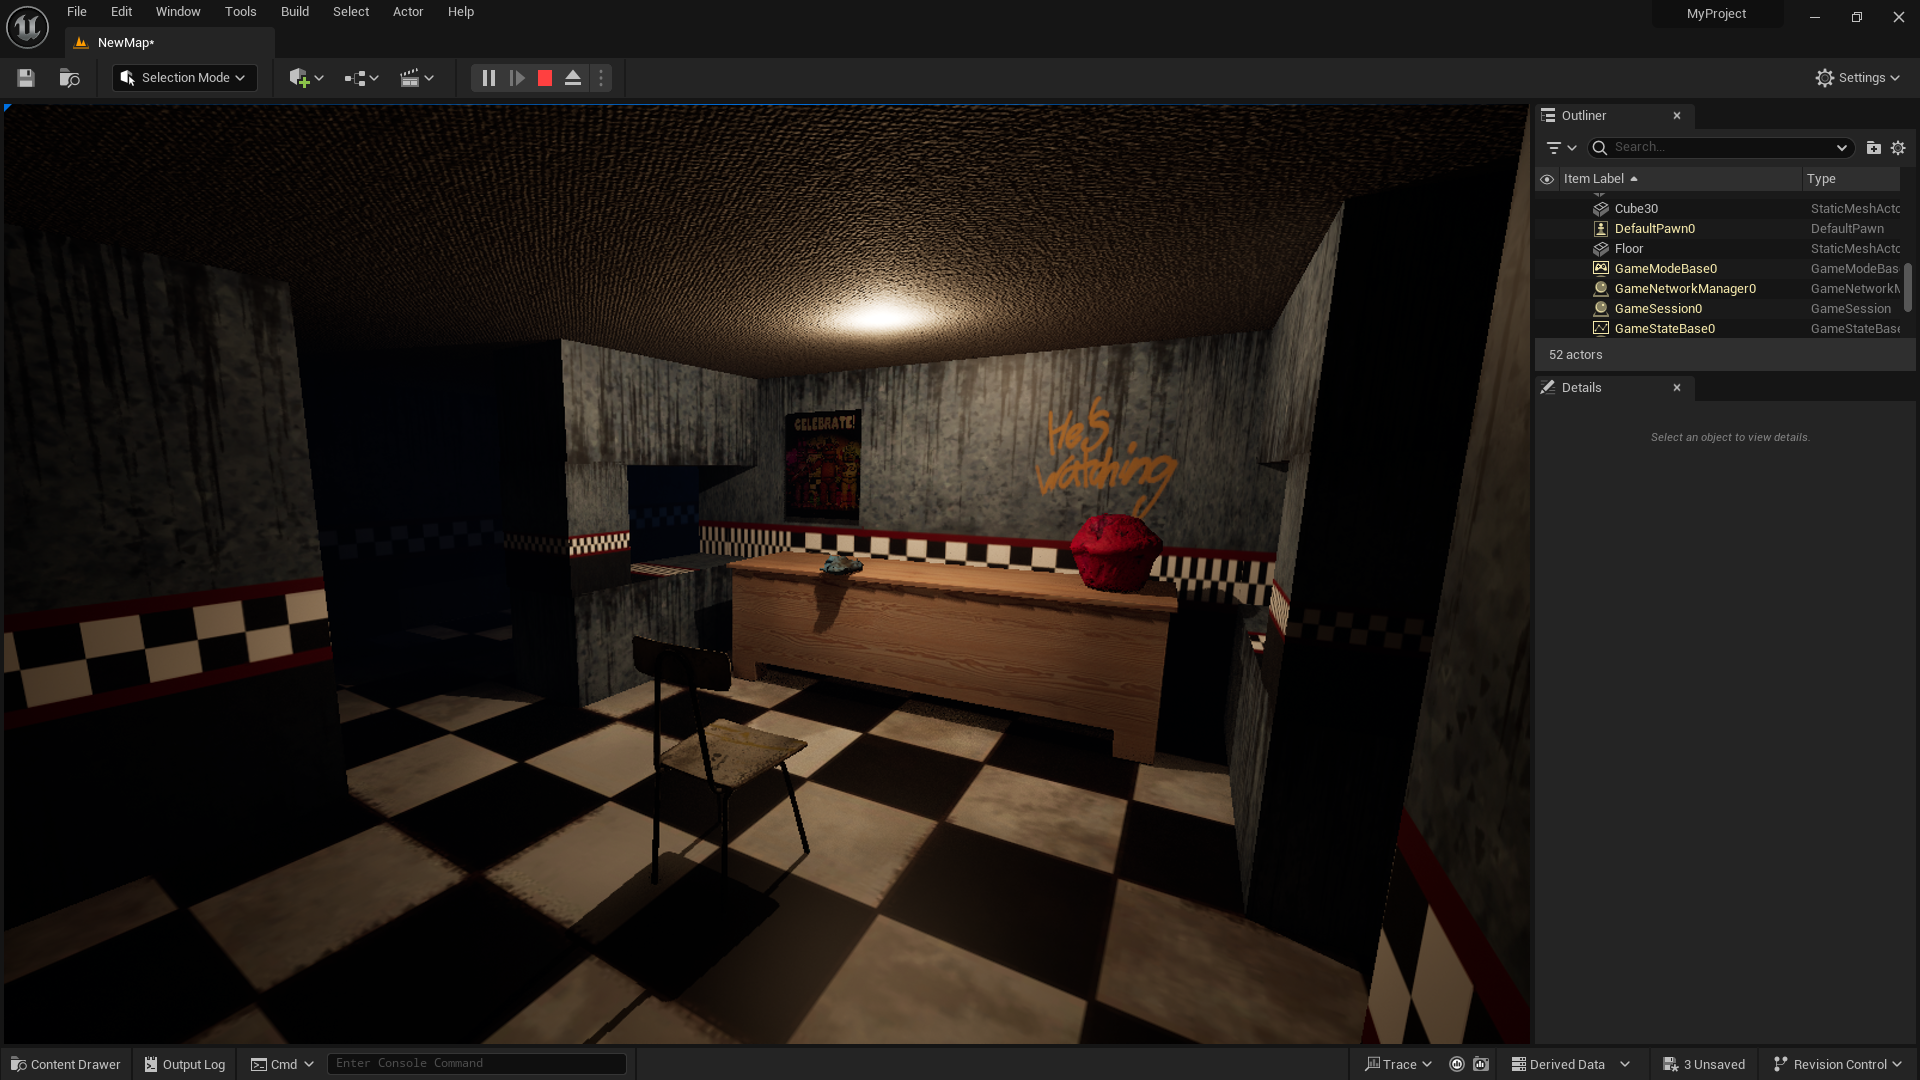Expand the Cinematics dropdown arrow
1920x1080 pixels.
point(429,78)
